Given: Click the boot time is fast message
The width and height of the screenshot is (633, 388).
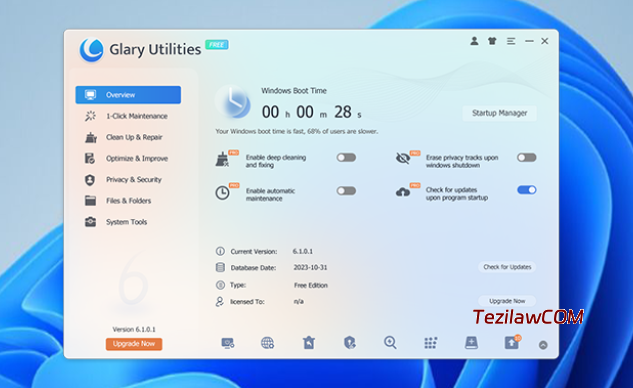Looking at the screenshot, I should point(297,131).
